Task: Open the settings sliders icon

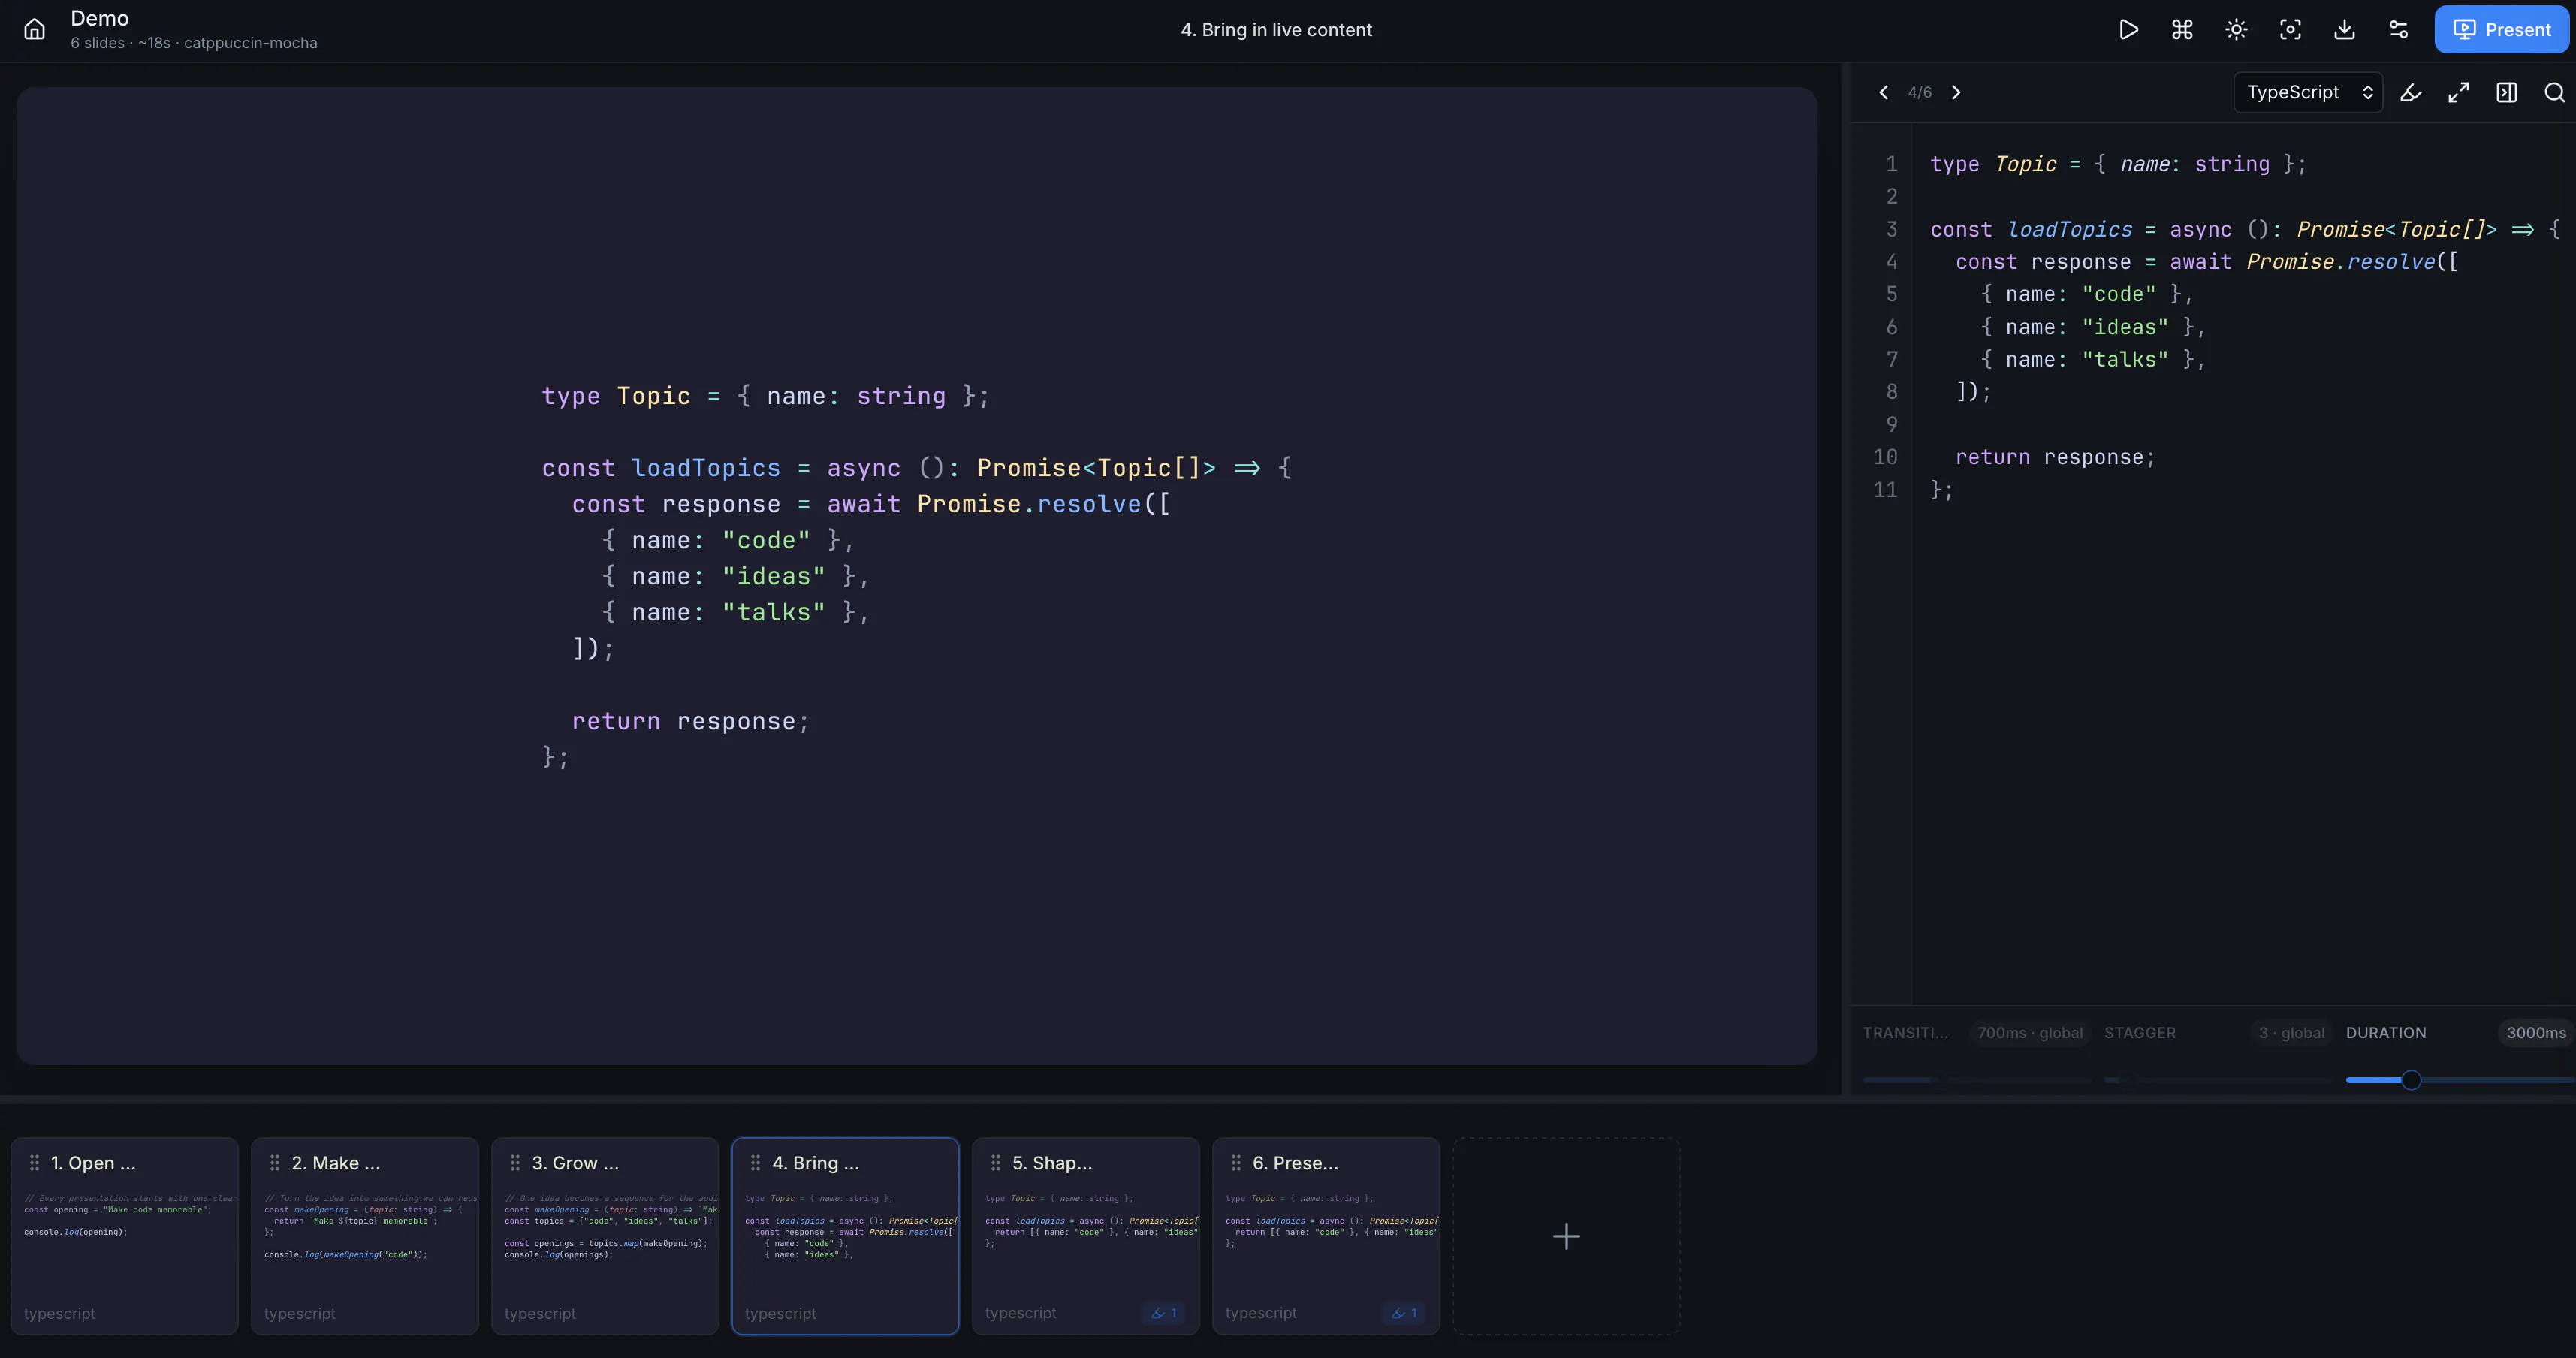Action: pyautogui.click(x=2398, y=29)
